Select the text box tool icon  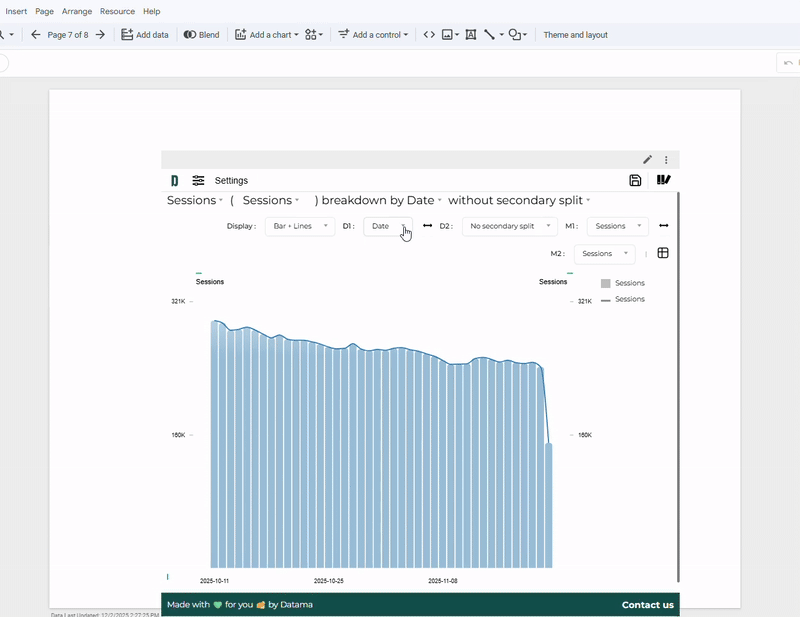[470, 35]
